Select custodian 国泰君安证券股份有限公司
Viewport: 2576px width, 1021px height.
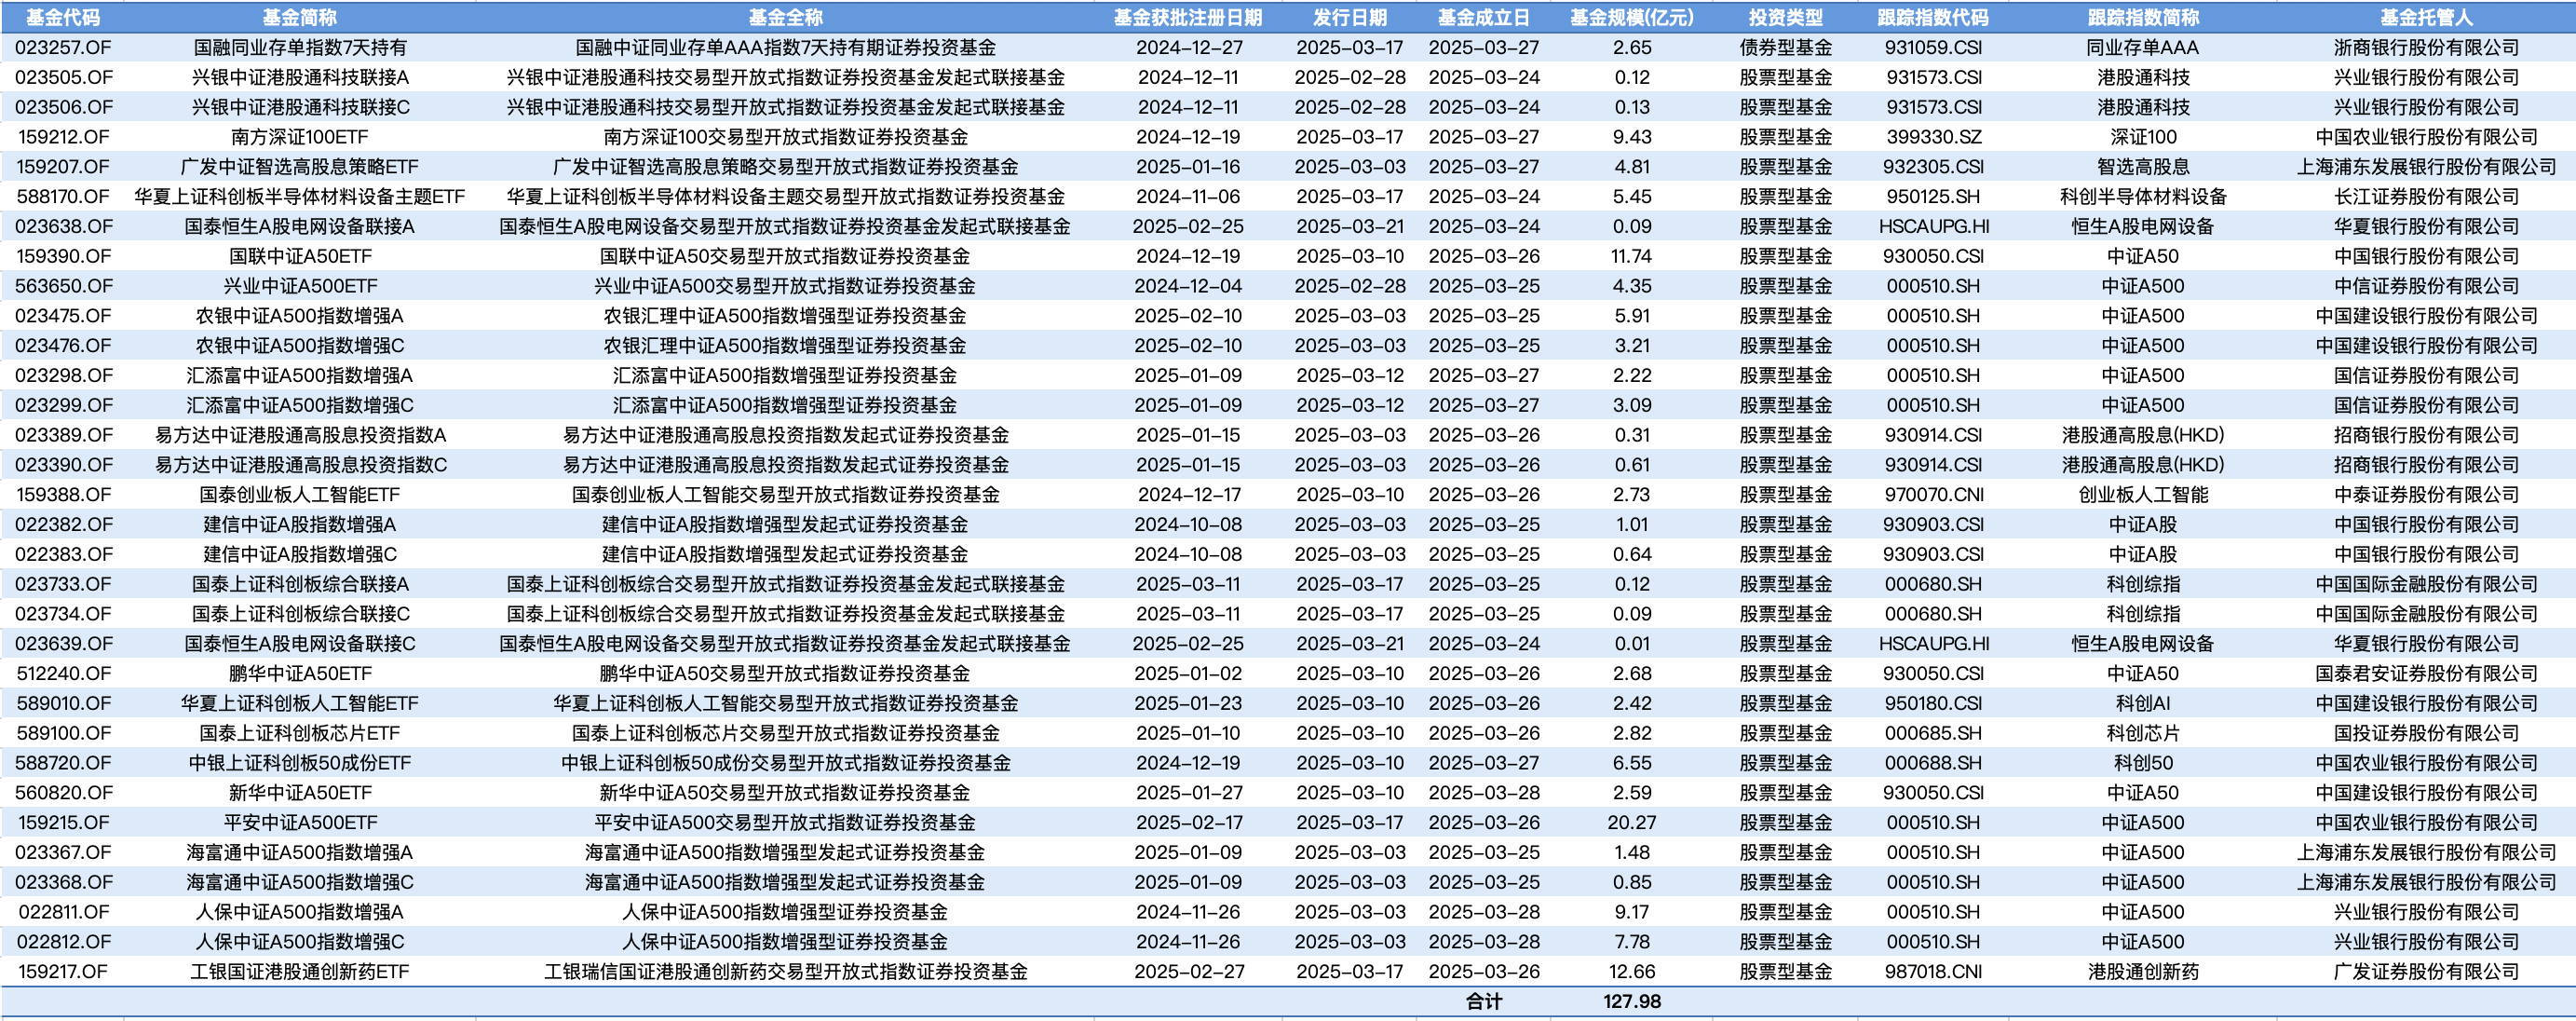pos(2425,674)
